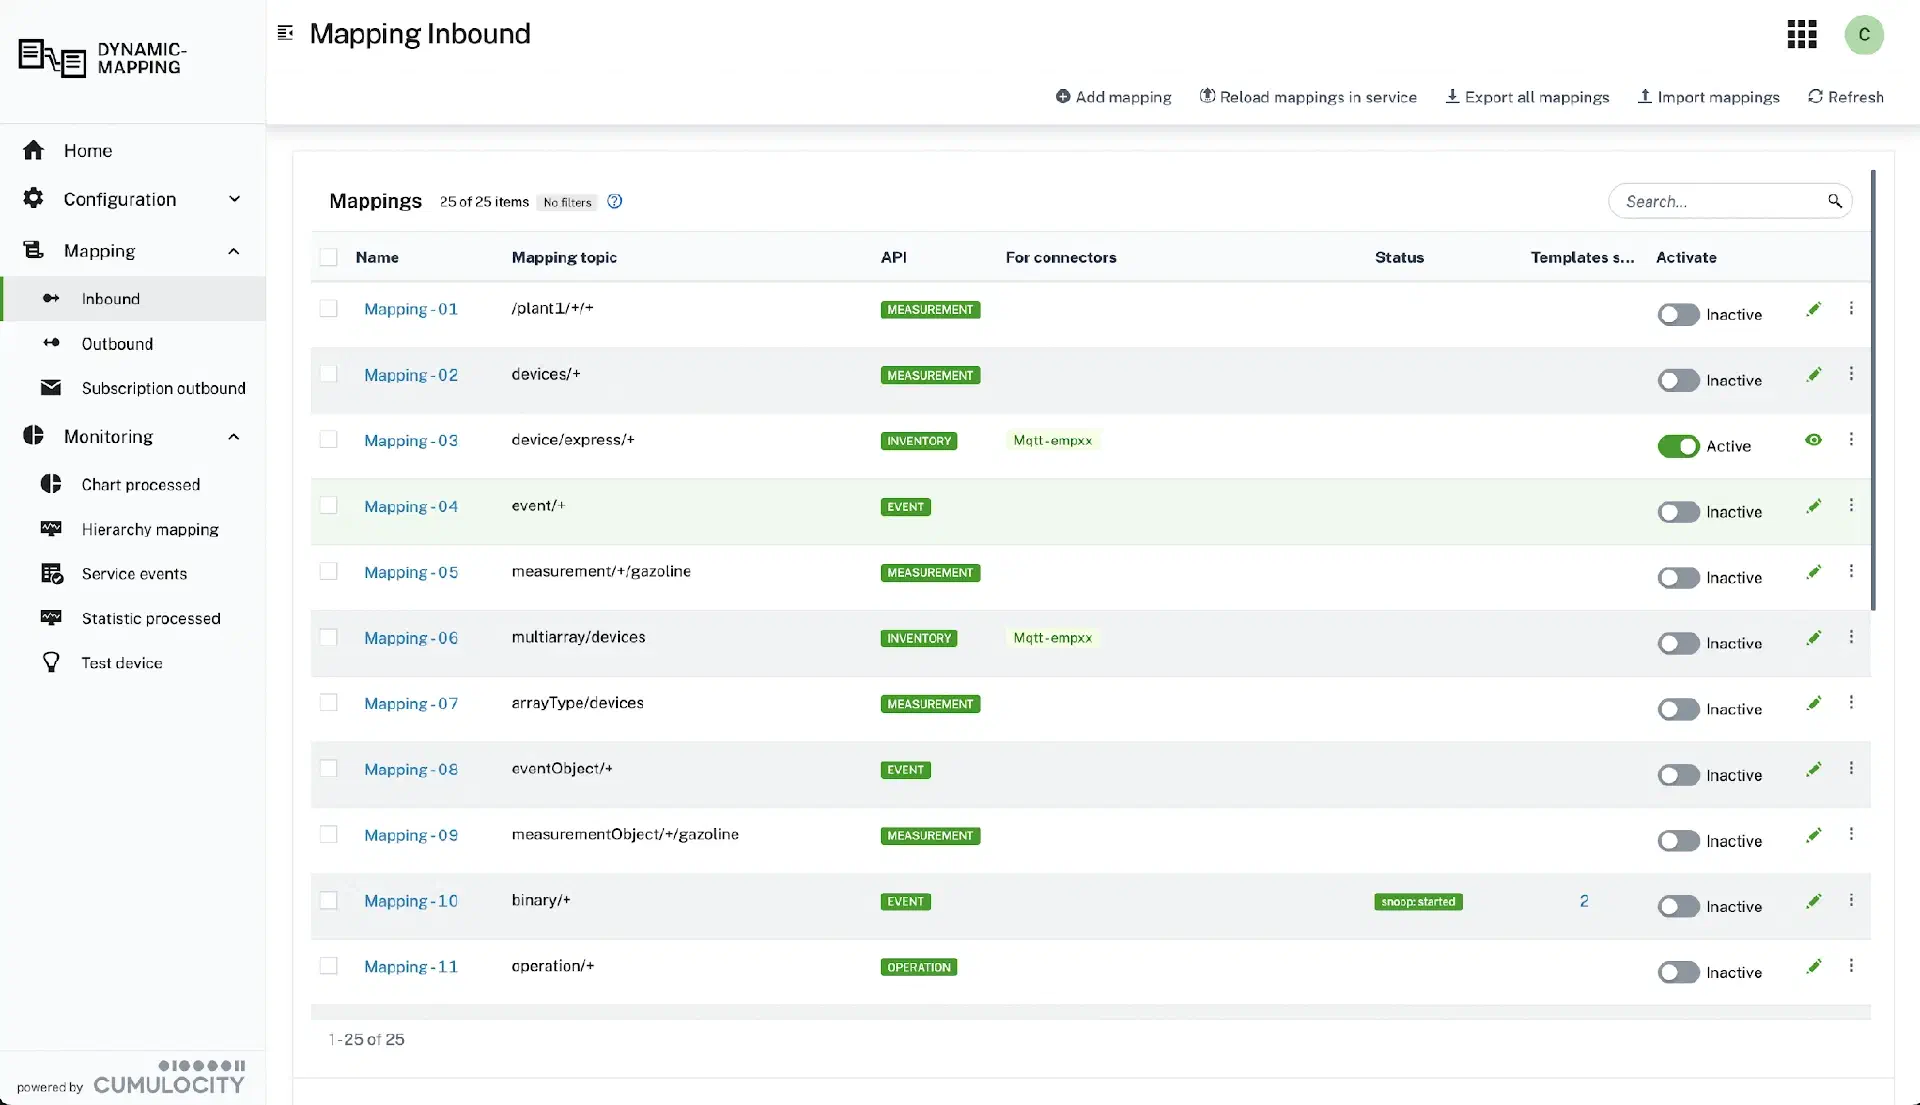Deactivate the Active toggle for Mapping-03

coord(1677,446)
